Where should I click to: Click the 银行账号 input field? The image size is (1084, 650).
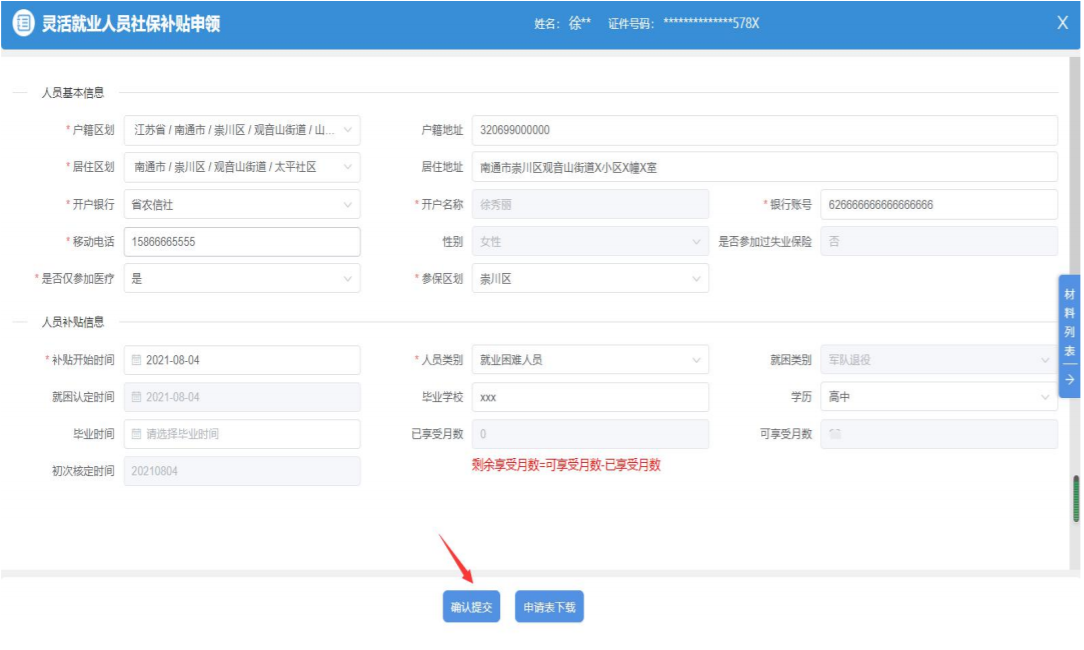click(x=938, y=205)
